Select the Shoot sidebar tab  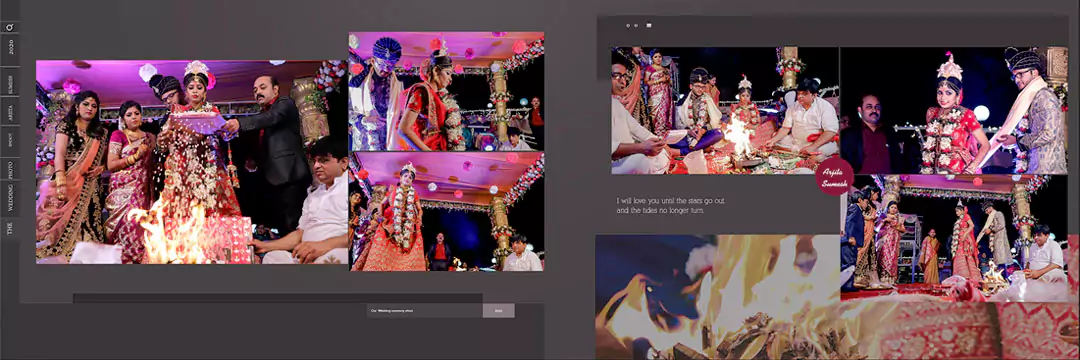point(10,140)
